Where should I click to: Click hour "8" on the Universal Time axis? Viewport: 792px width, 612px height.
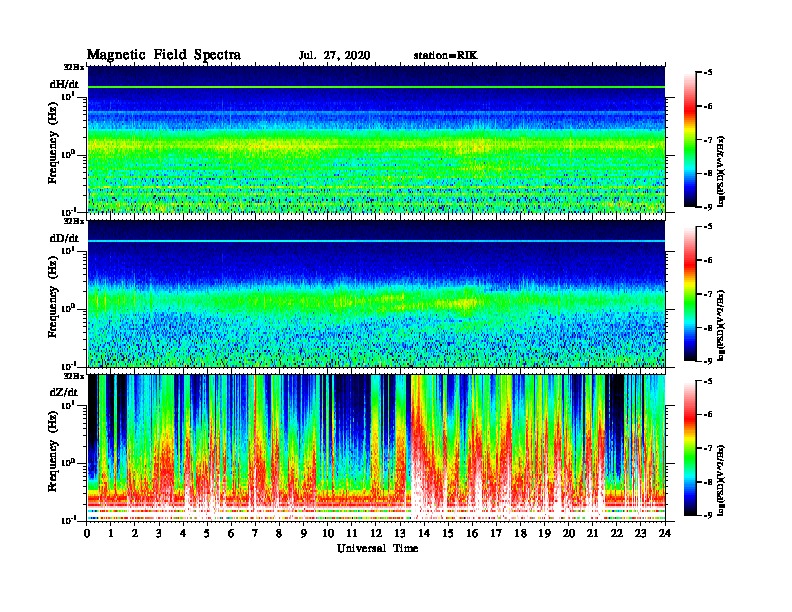(280, 534)
